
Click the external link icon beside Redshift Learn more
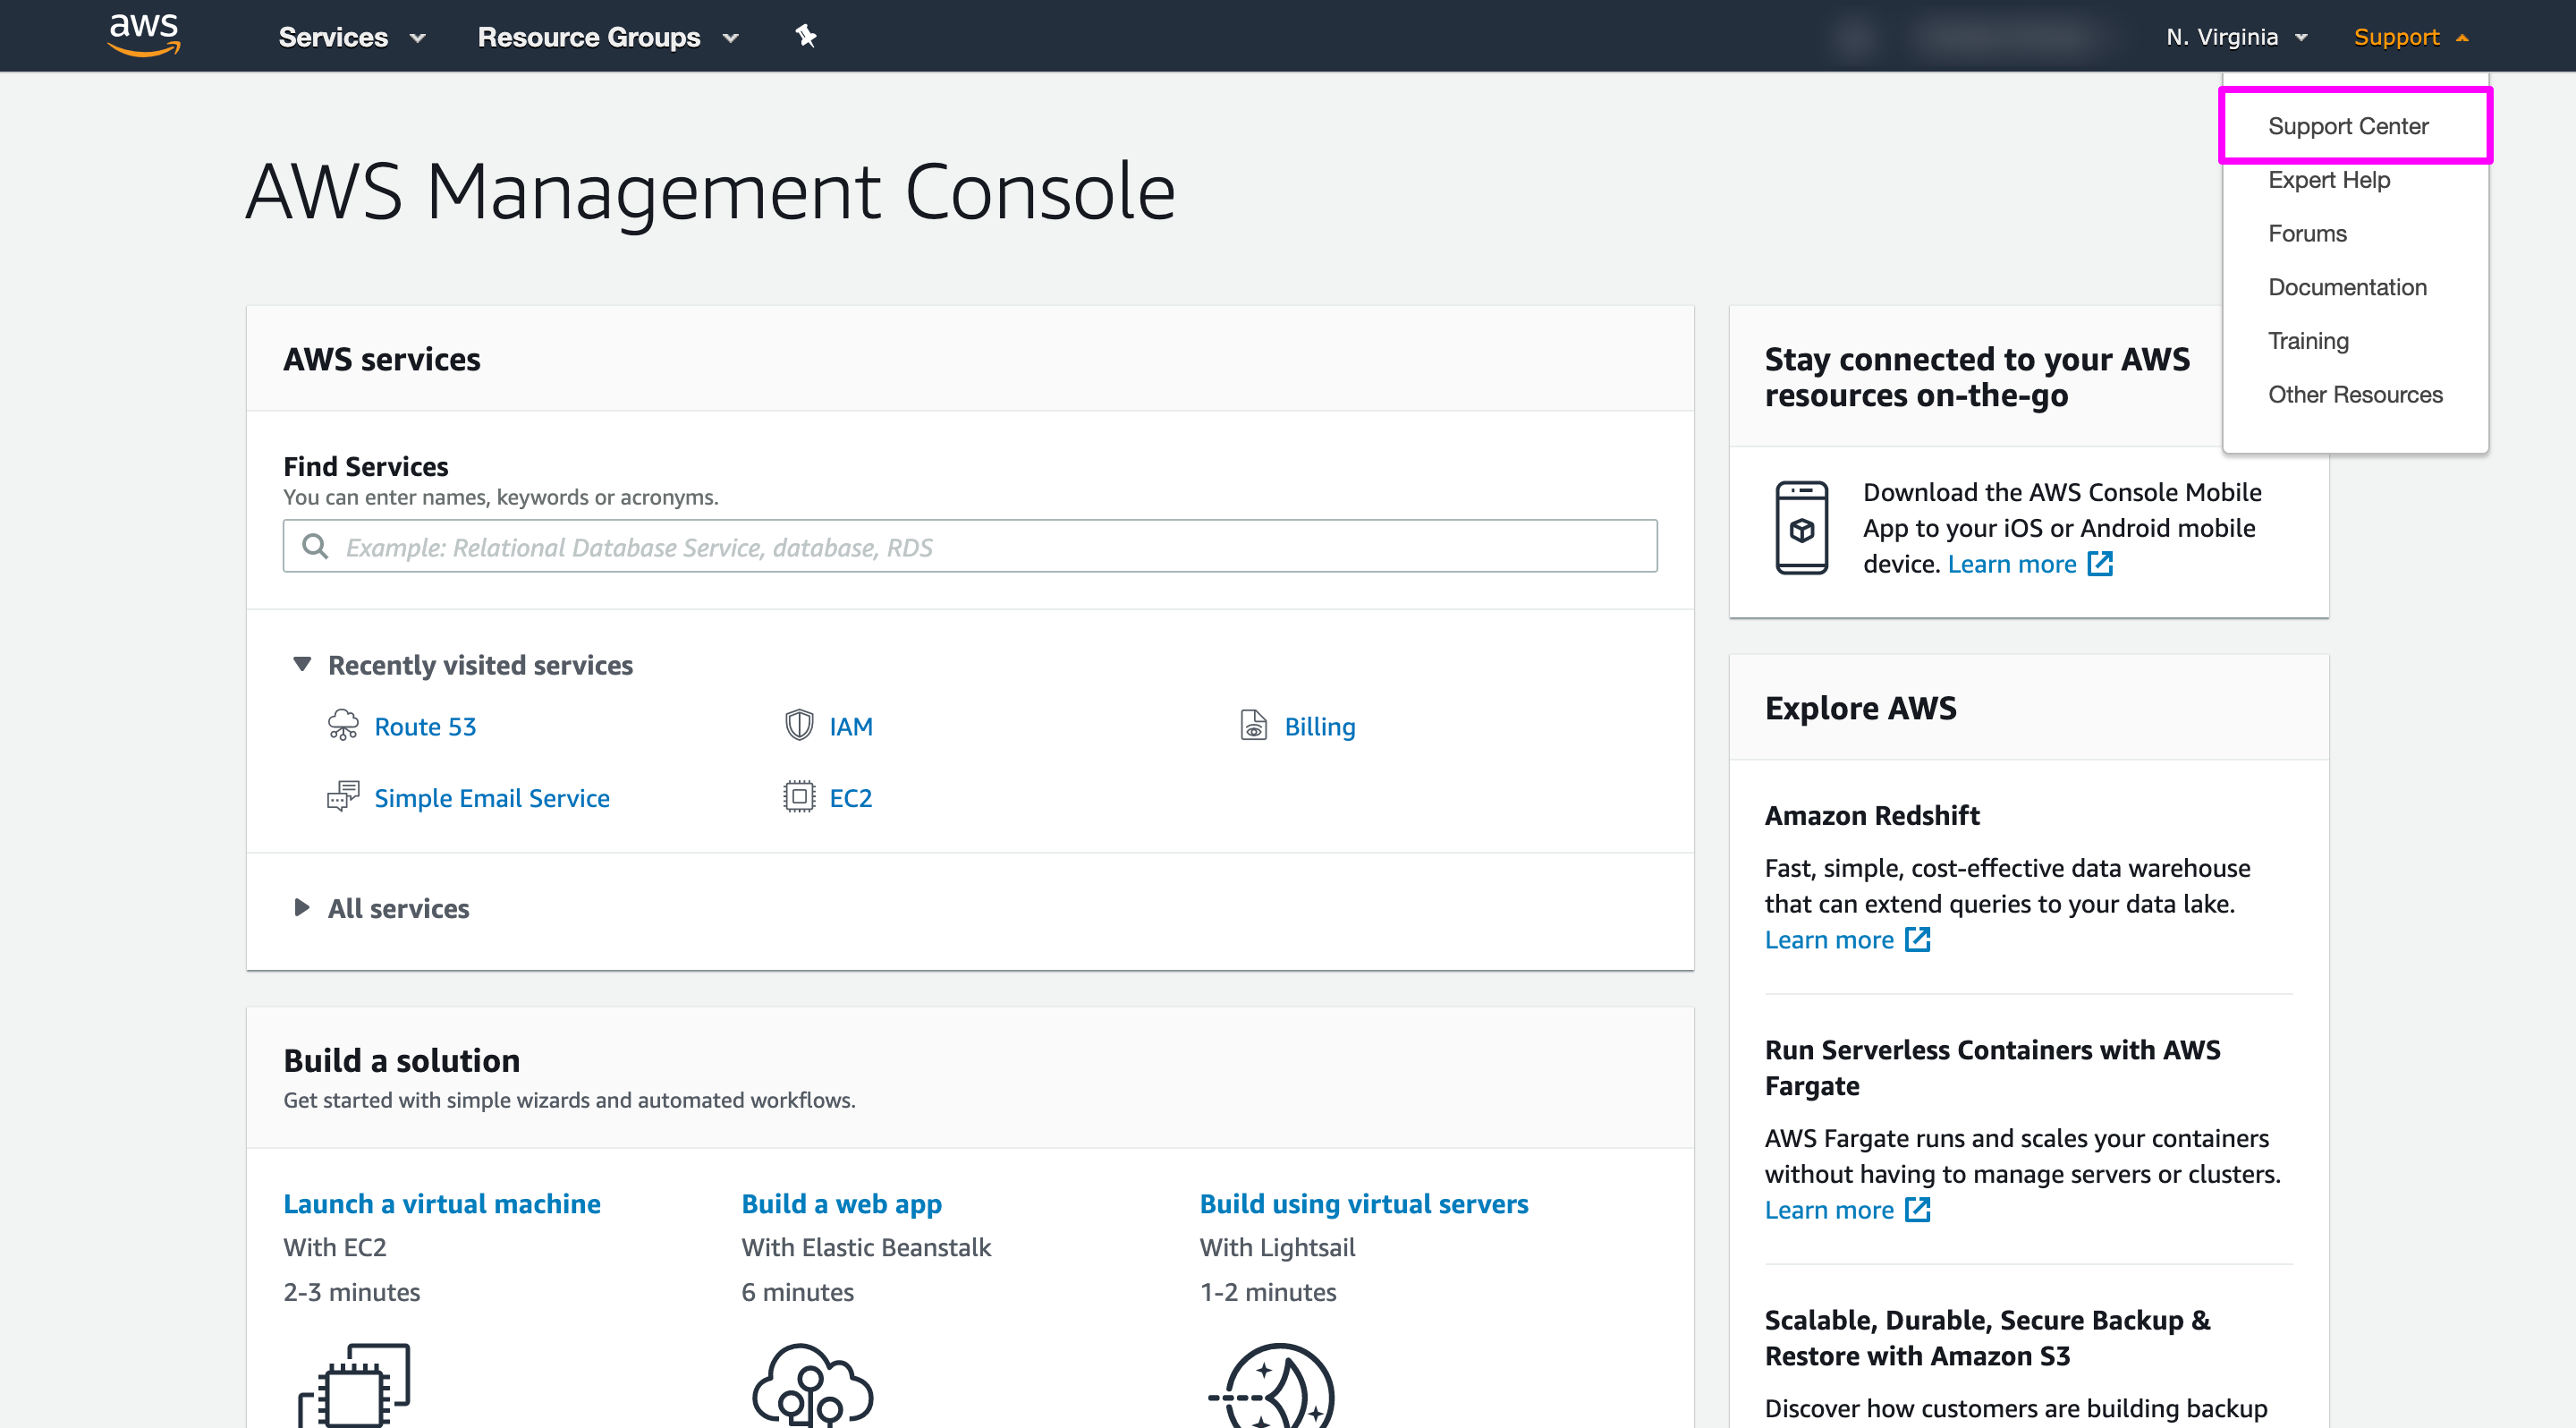[1918, 939]
